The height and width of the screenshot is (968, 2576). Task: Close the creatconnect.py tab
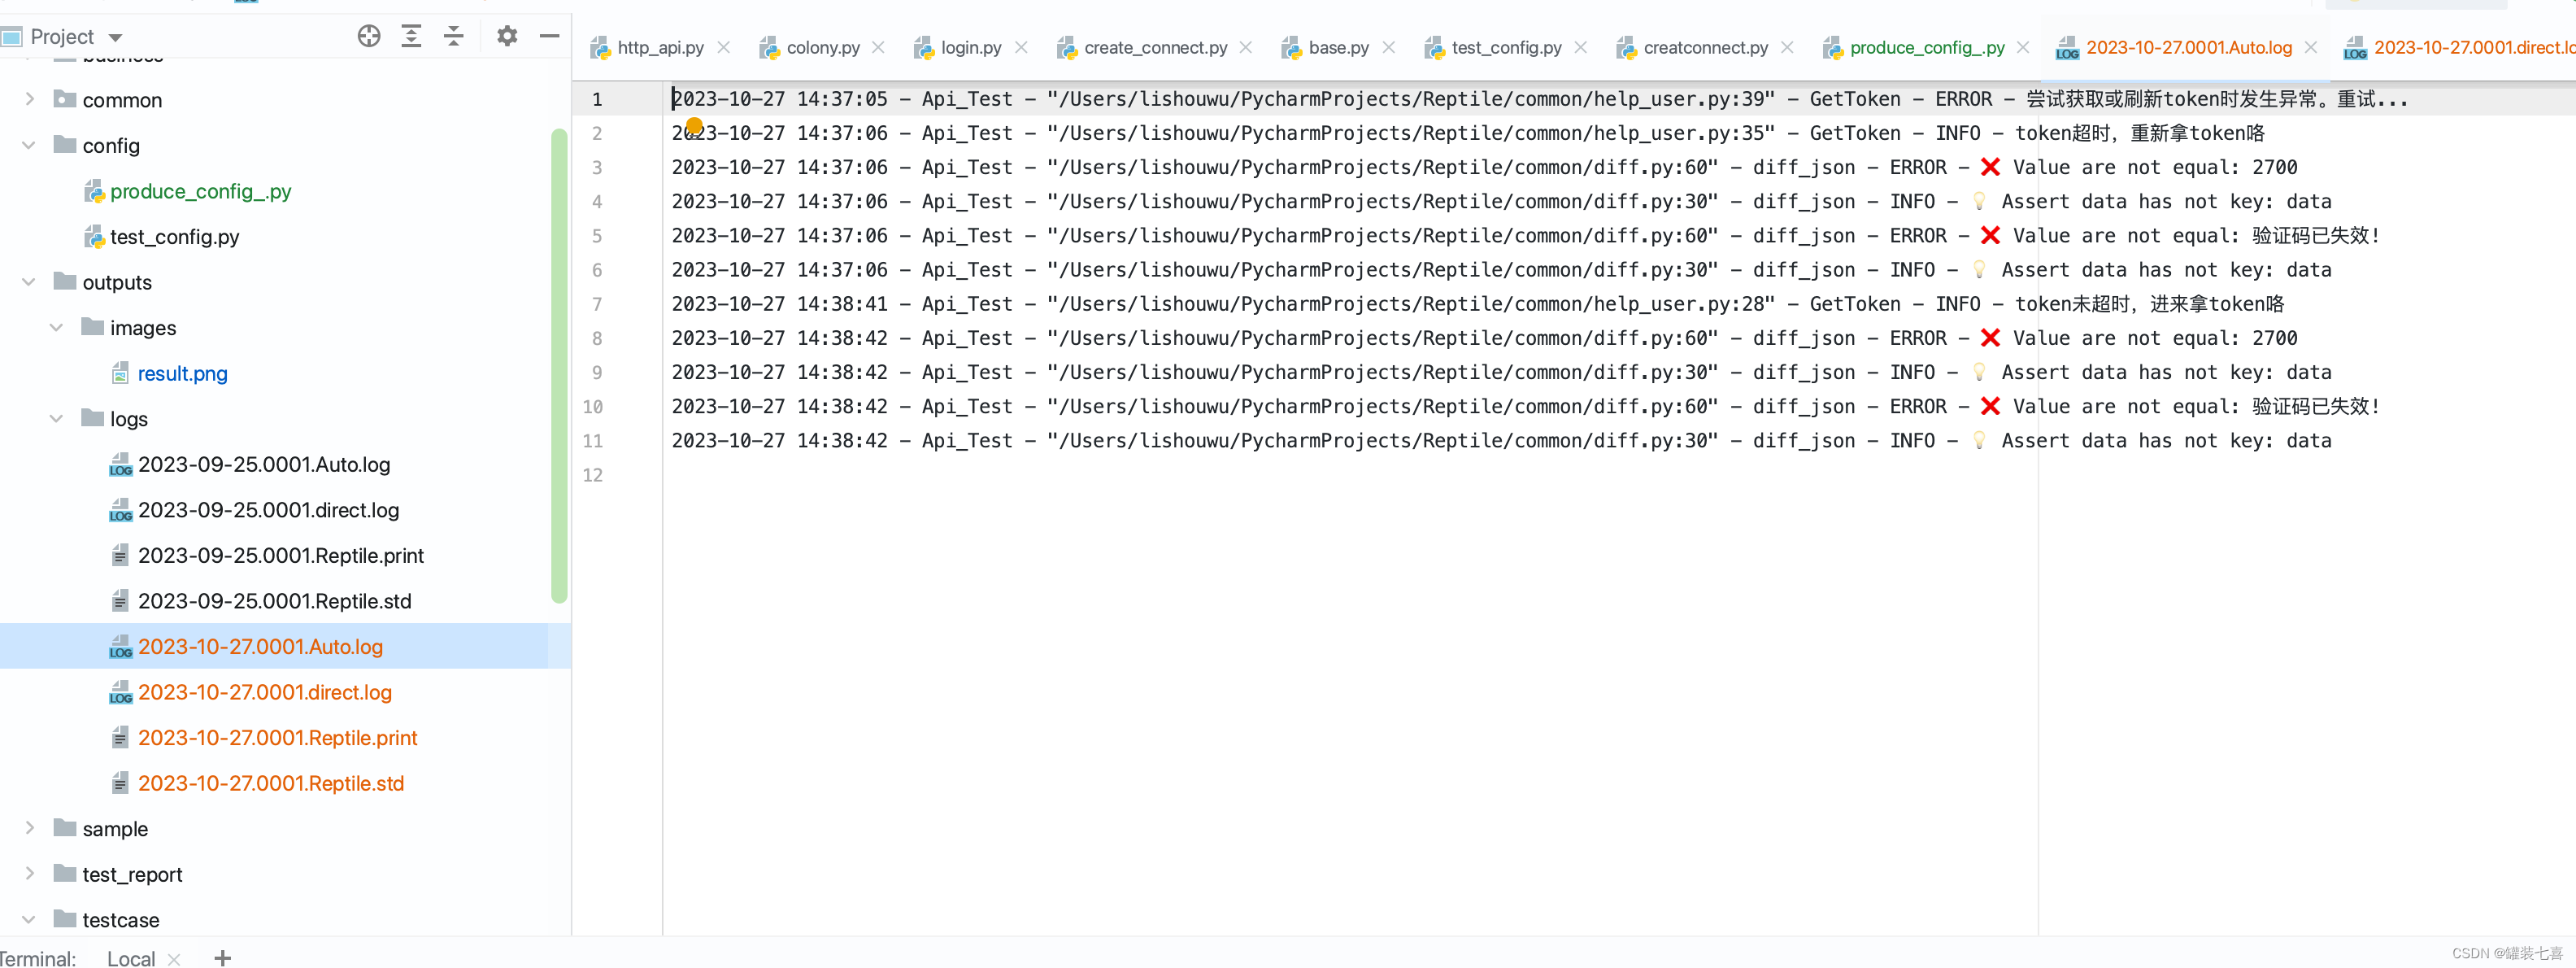point(1788,47)
